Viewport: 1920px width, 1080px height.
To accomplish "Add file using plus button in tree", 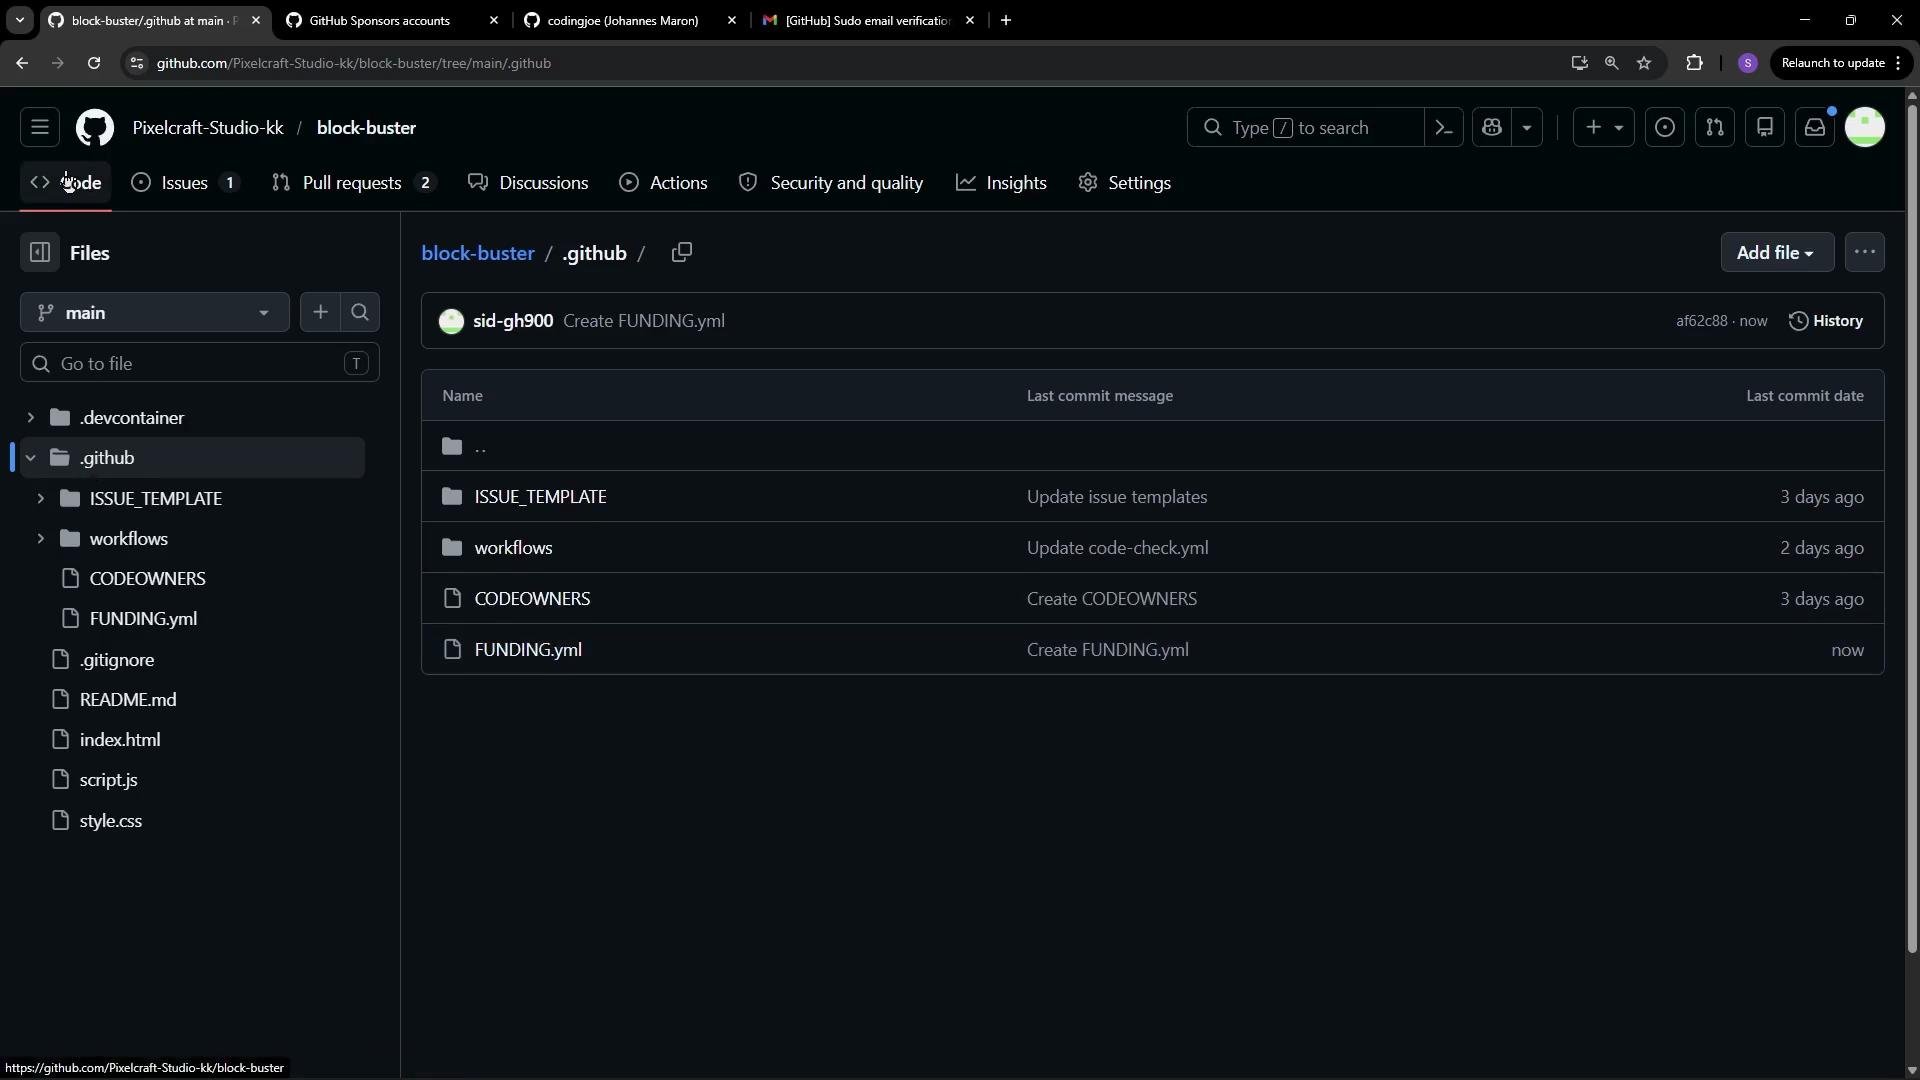I will tap(320, 313).
